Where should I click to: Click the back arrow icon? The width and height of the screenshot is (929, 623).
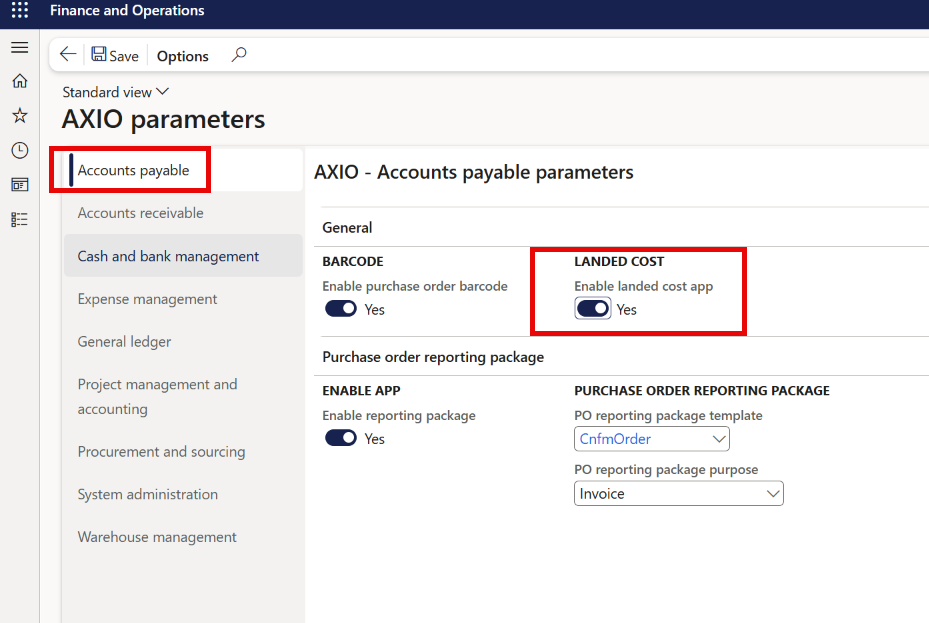coord(68,55)
